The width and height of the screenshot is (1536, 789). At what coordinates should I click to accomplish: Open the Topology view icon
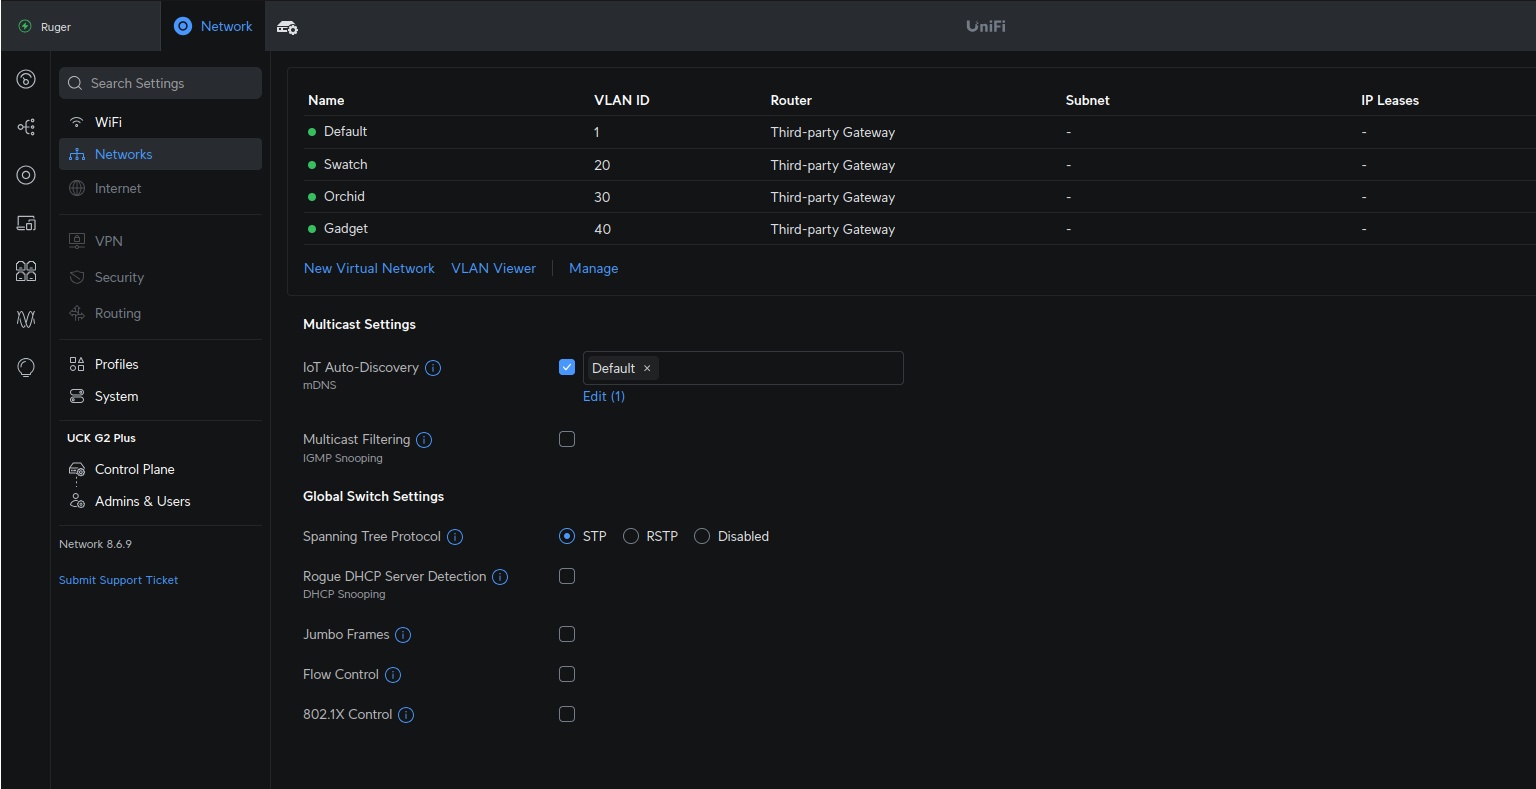coord(26,127)
